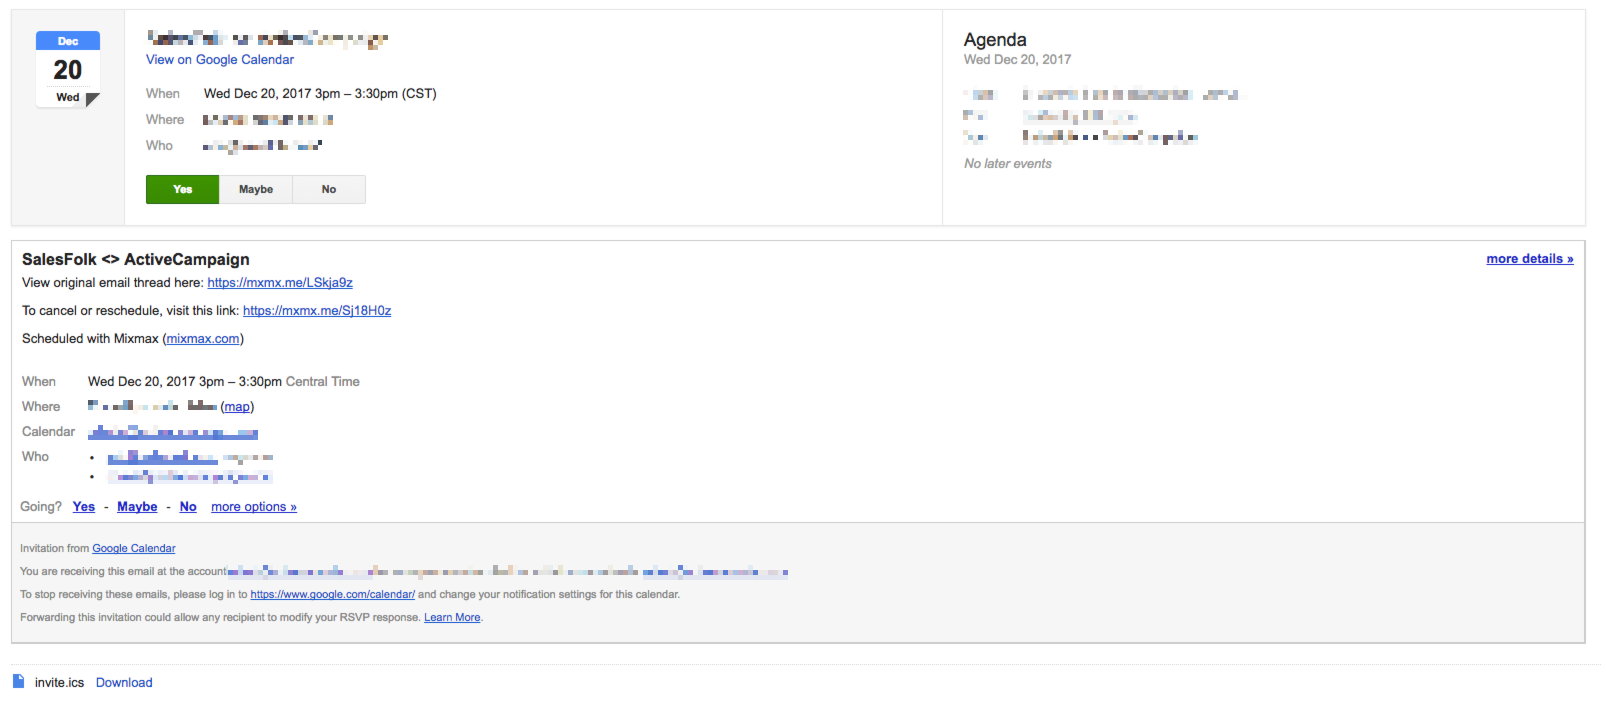This screenshot has height=710, width=1606.
Task: Expand more options » for RSVP
Action: pyautogui.click(x=254, y=507)
